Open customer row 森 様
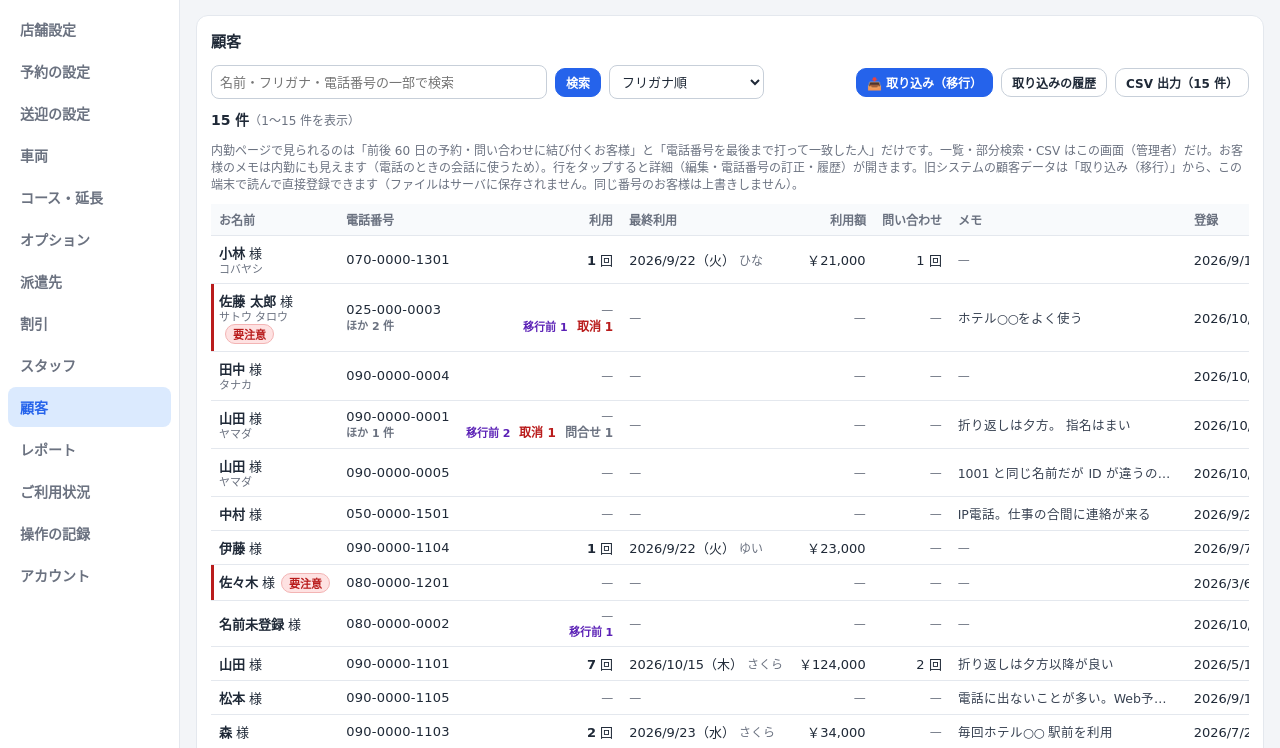Image resolution: width=1280 pixels, height=748 pixels. [730, 732]
